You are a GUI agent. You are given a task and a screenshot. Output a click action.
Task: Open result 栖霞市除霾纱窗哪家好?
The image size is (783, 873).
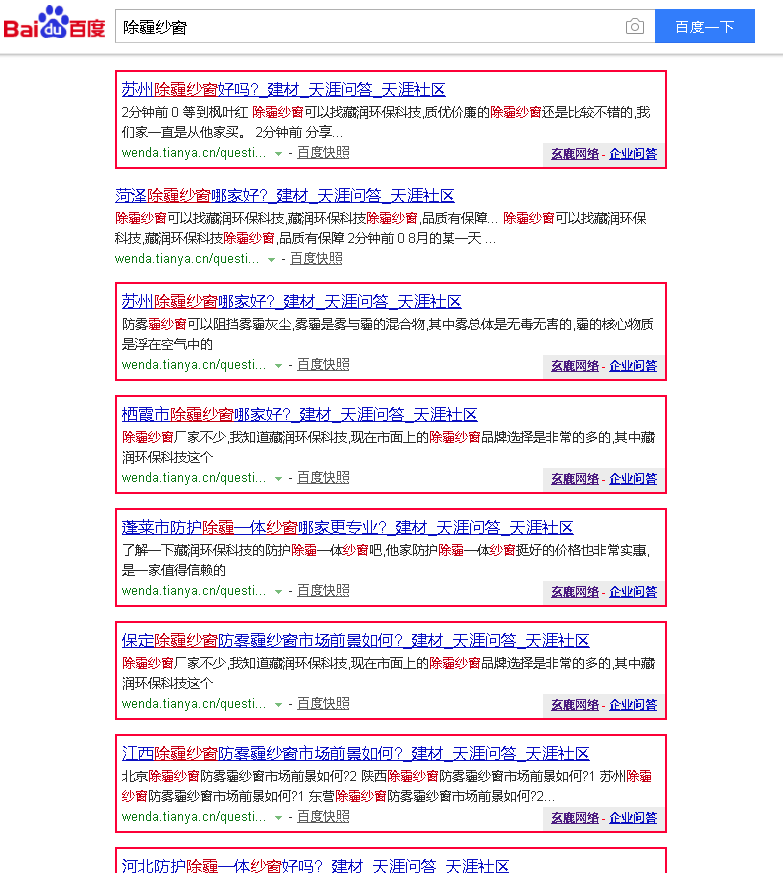pos(300,414)
